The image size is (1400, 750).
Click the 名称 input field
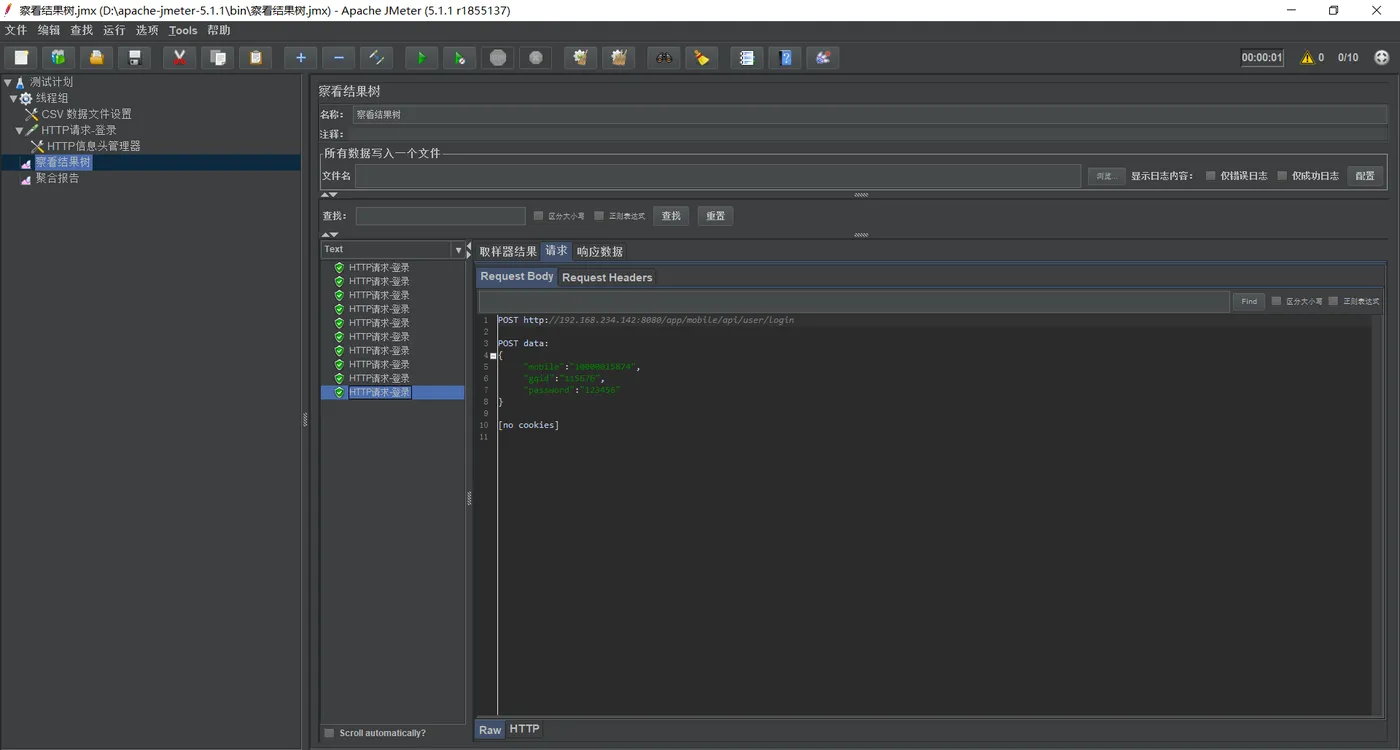point(870,115)
